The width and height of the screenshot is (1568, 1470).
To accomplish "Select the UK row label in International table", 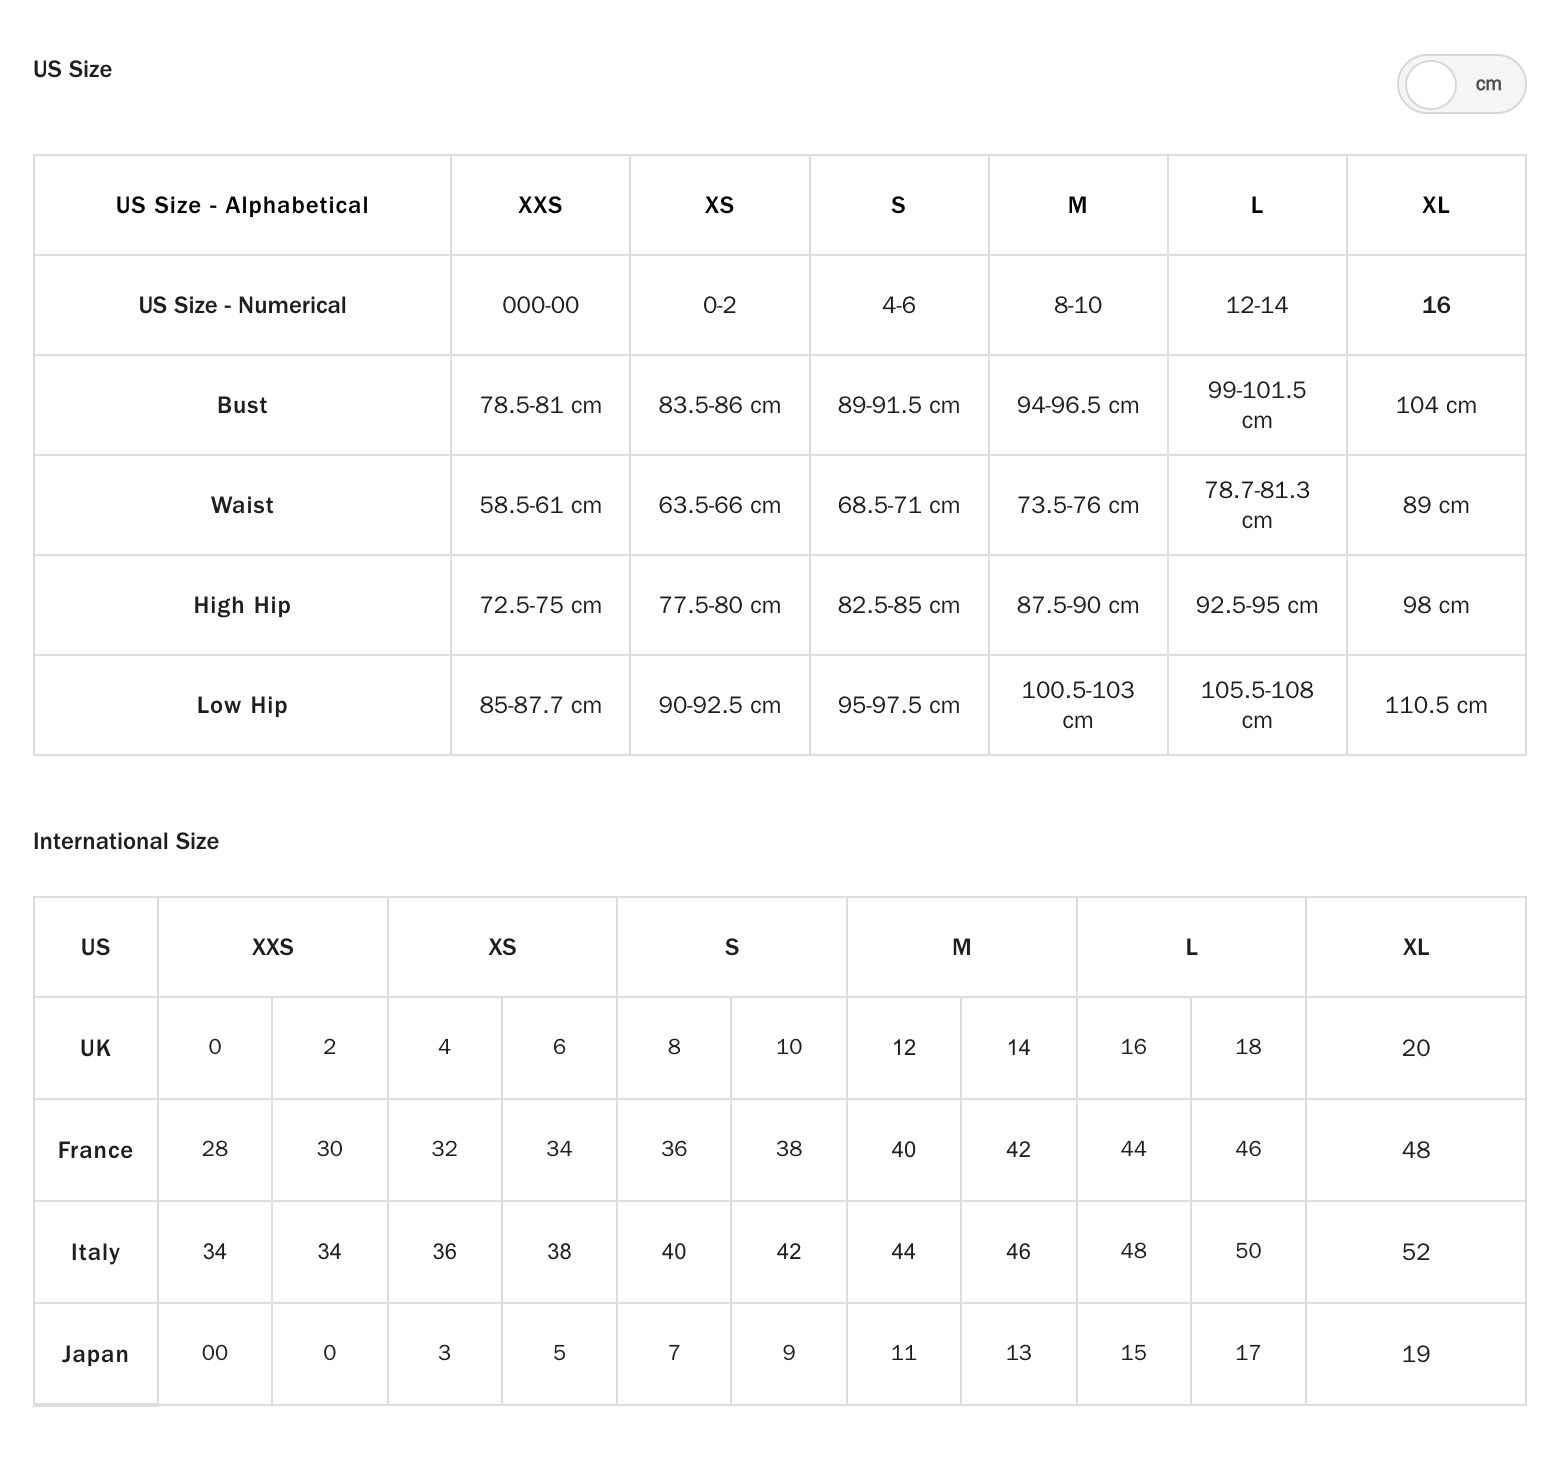I will point(95,1048).
